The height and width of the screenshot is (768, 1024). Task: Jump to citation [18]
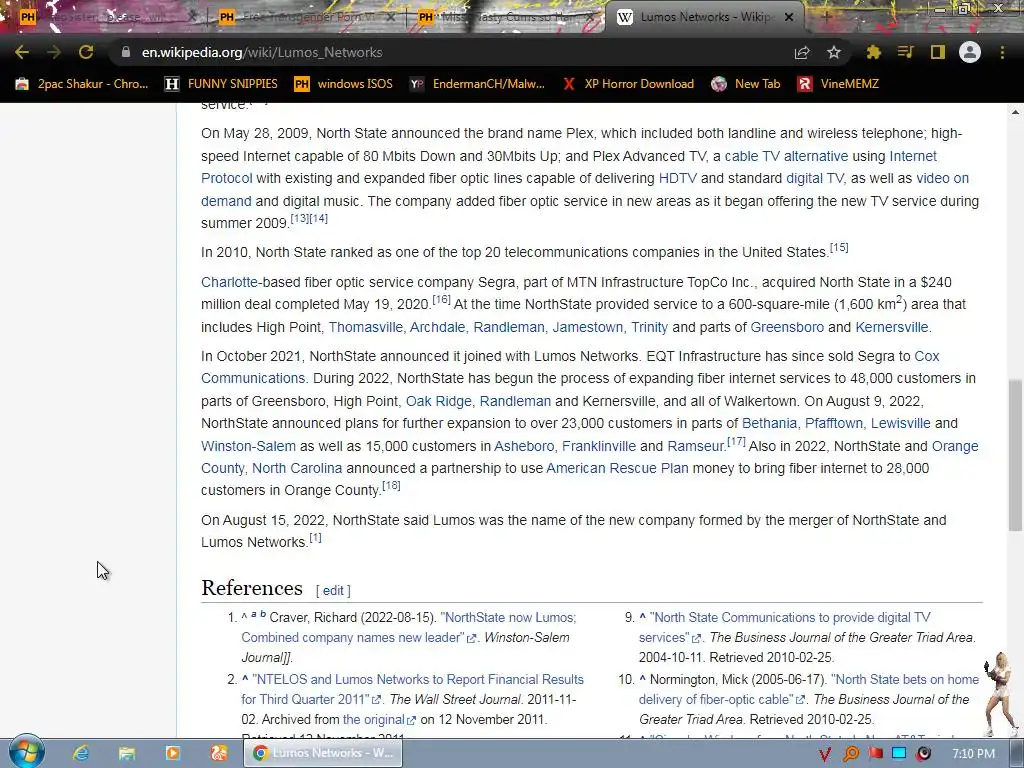click(x=391, y=485)
